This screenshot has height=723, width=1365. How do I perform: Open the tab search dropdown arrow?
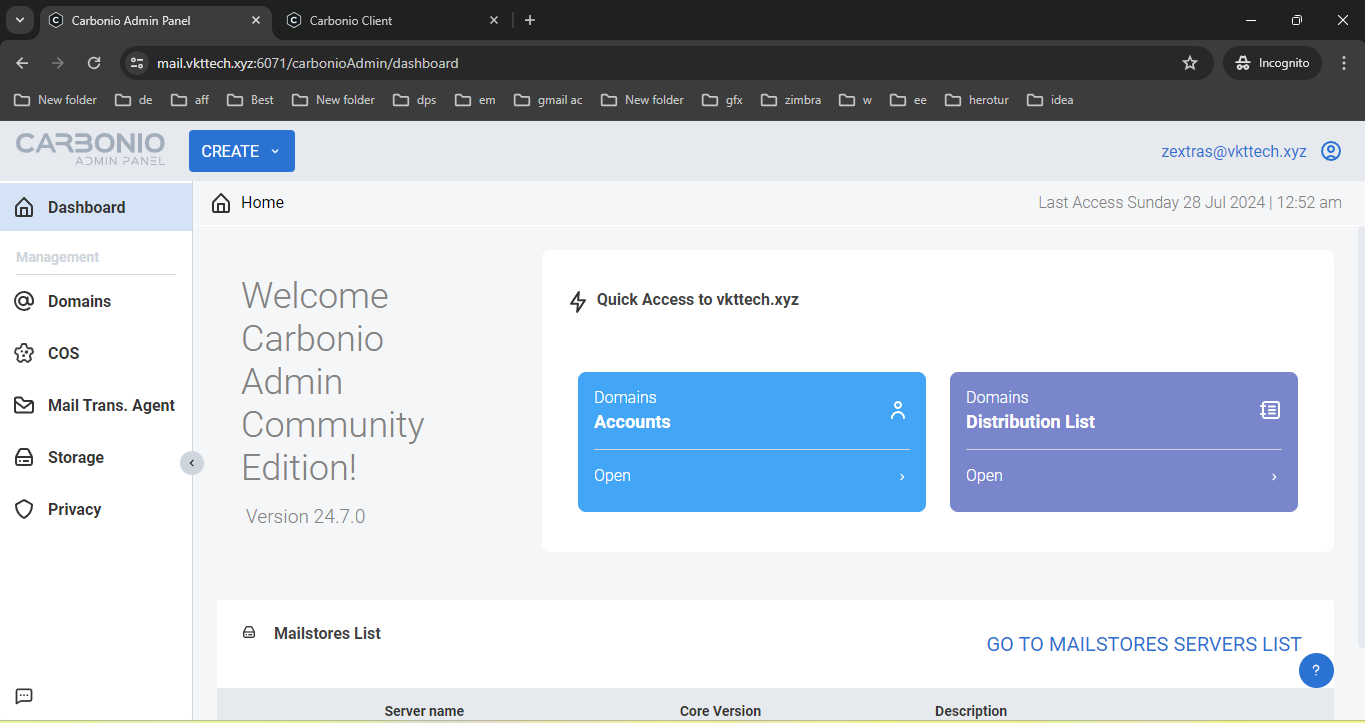click(x=19, y=20)
